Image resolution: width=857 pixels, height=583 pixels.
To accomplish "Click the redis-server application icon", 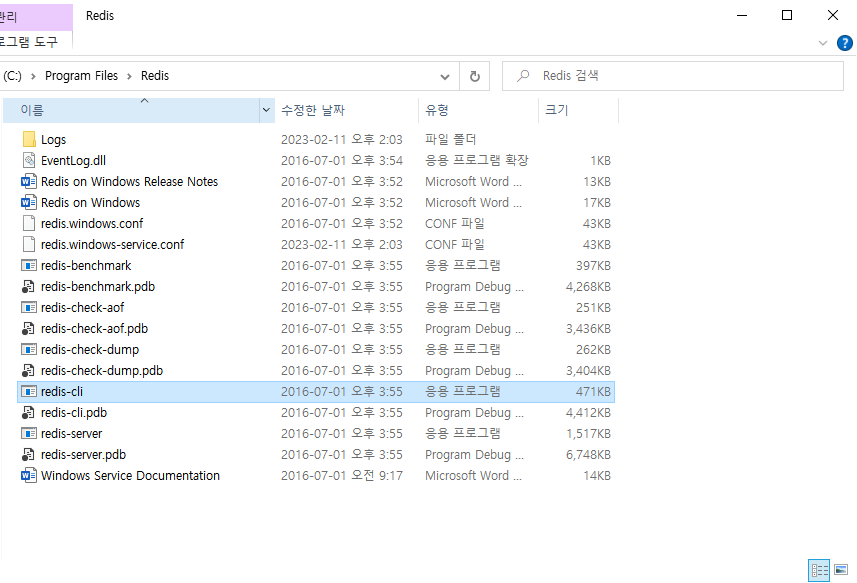I will click(29, 433).
